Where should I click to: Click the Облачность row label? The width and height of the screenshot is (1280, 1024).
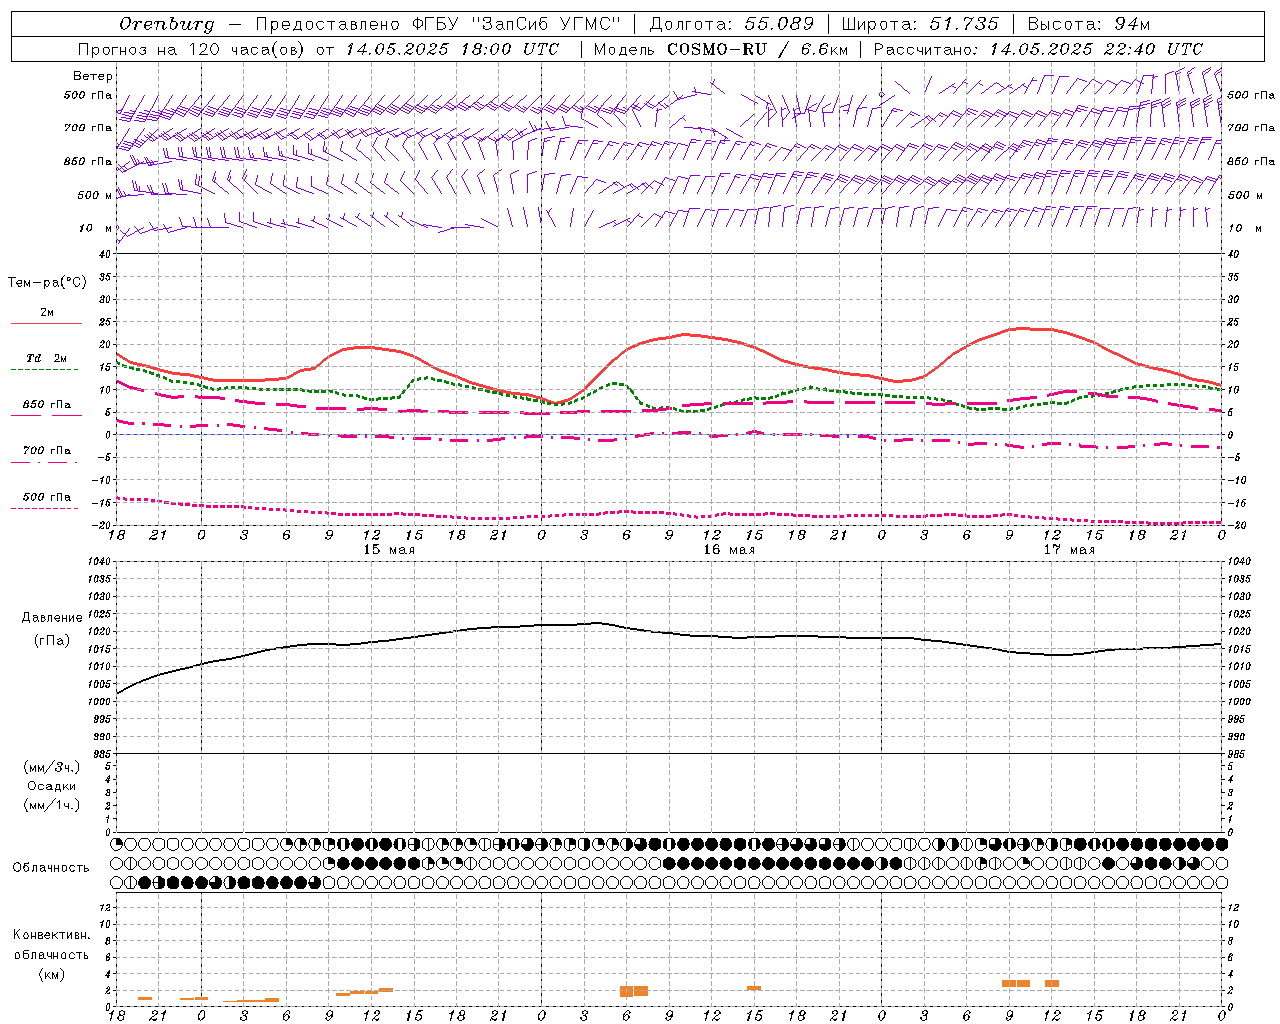click(51, 868)
